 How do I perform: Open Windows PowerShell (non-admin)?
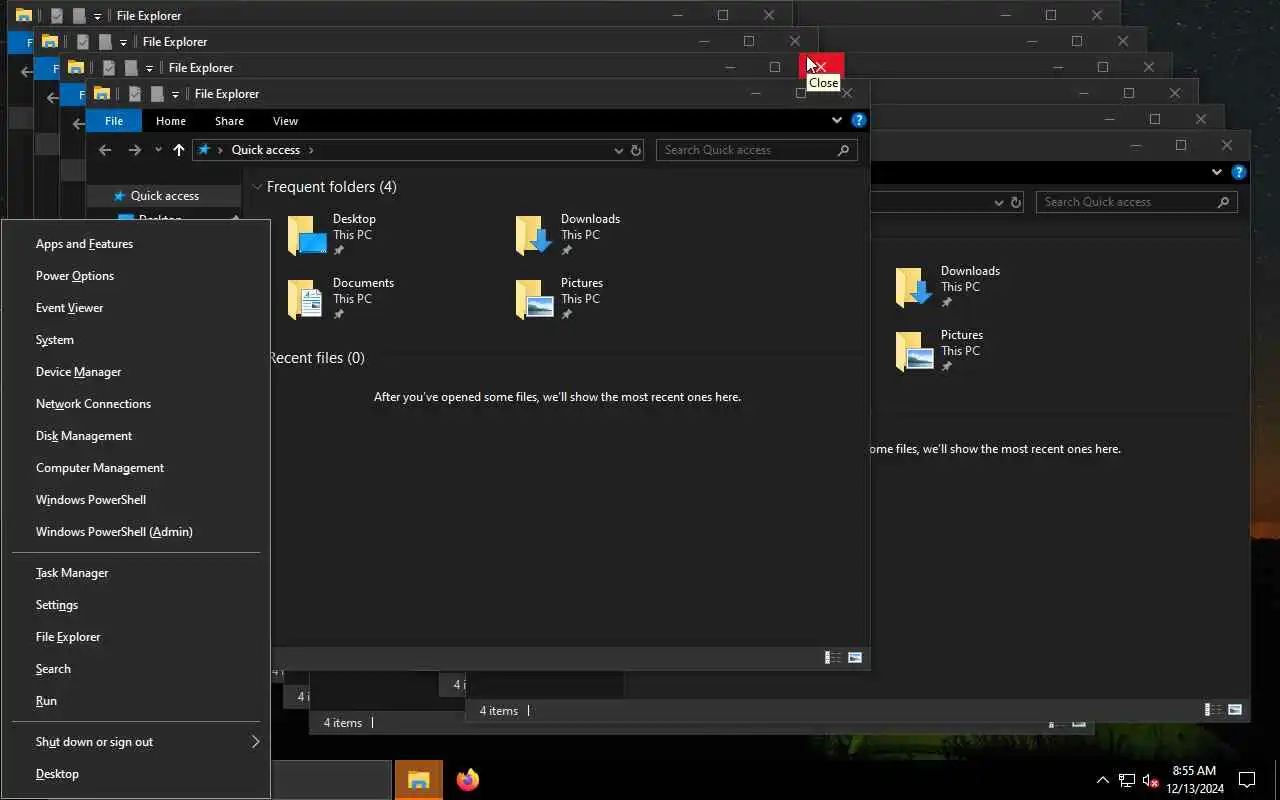136,500
